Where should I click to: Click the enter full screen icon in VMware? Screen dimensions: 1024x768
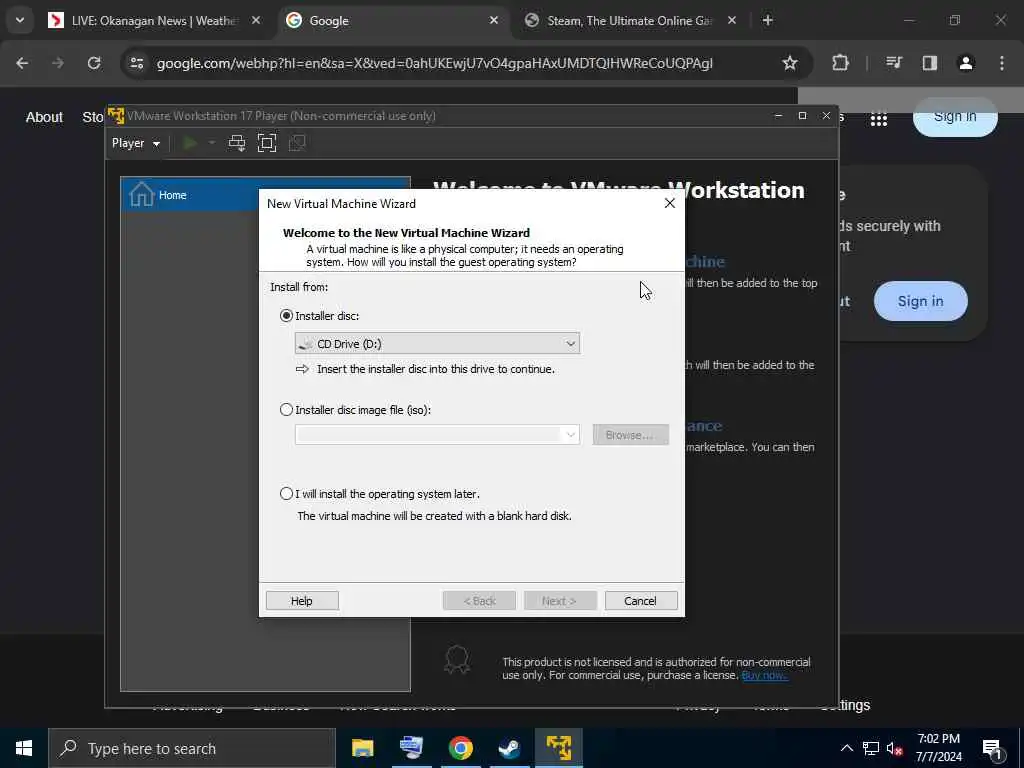pos(266,143)
